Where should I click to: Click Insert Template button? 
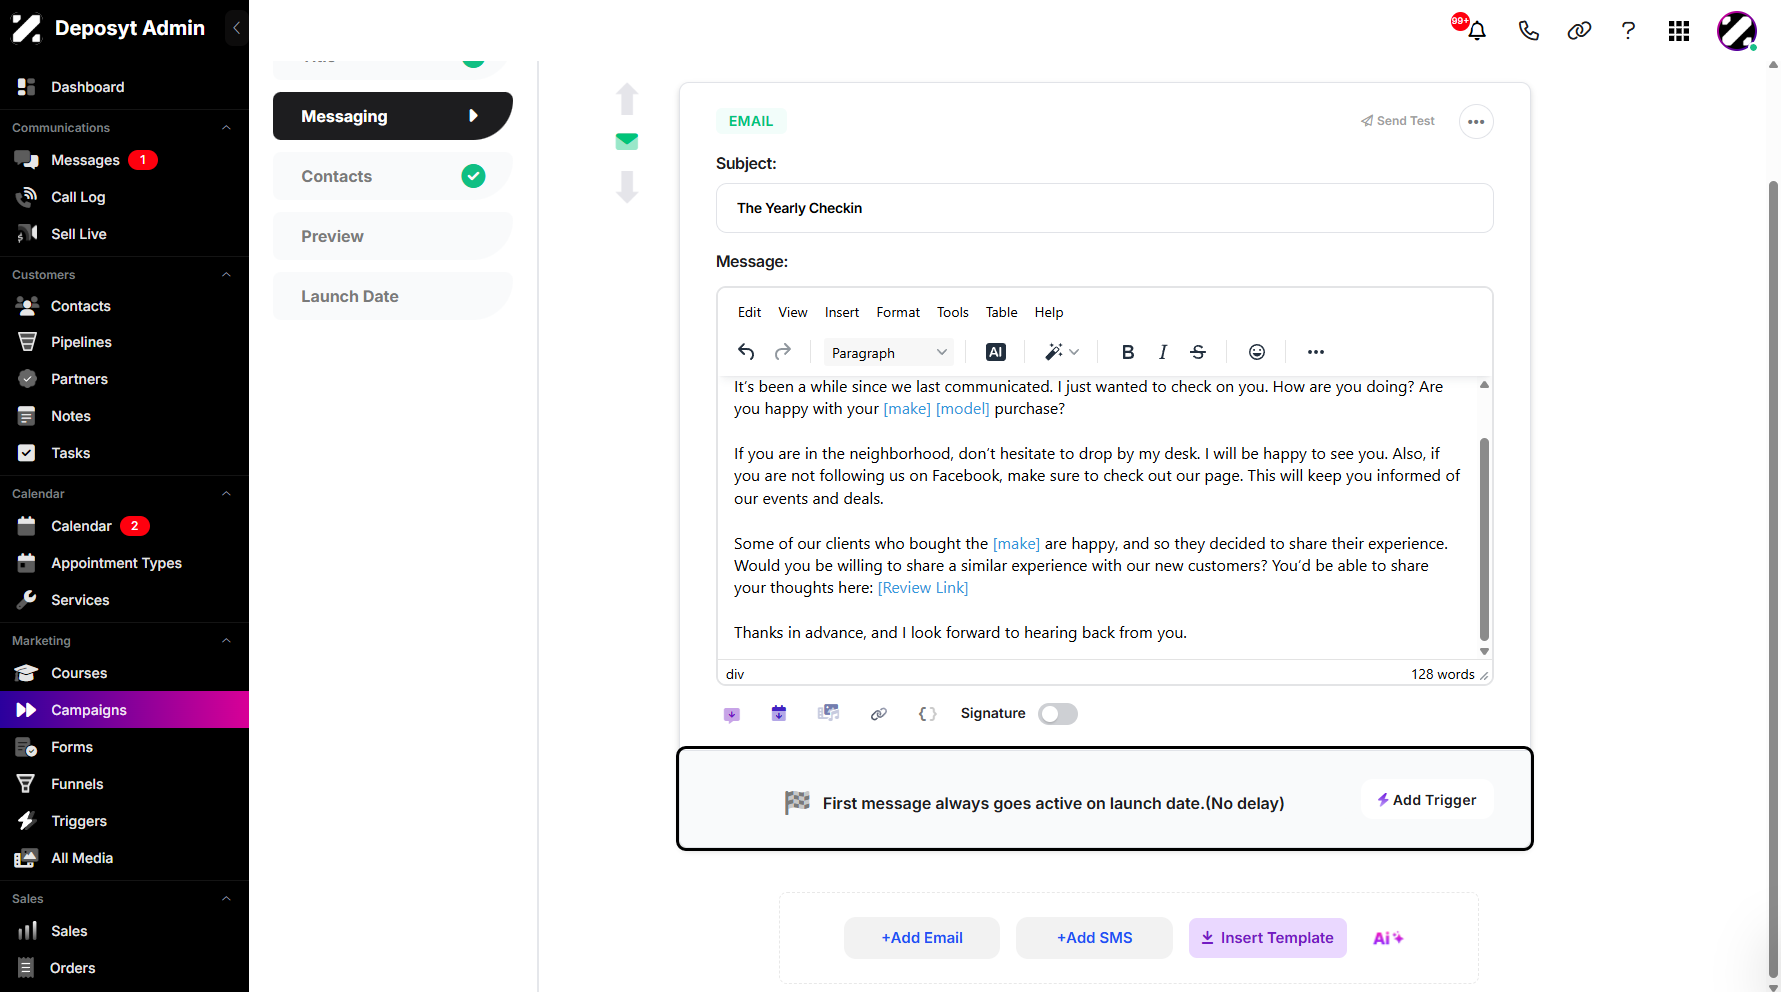(1268, 938)
